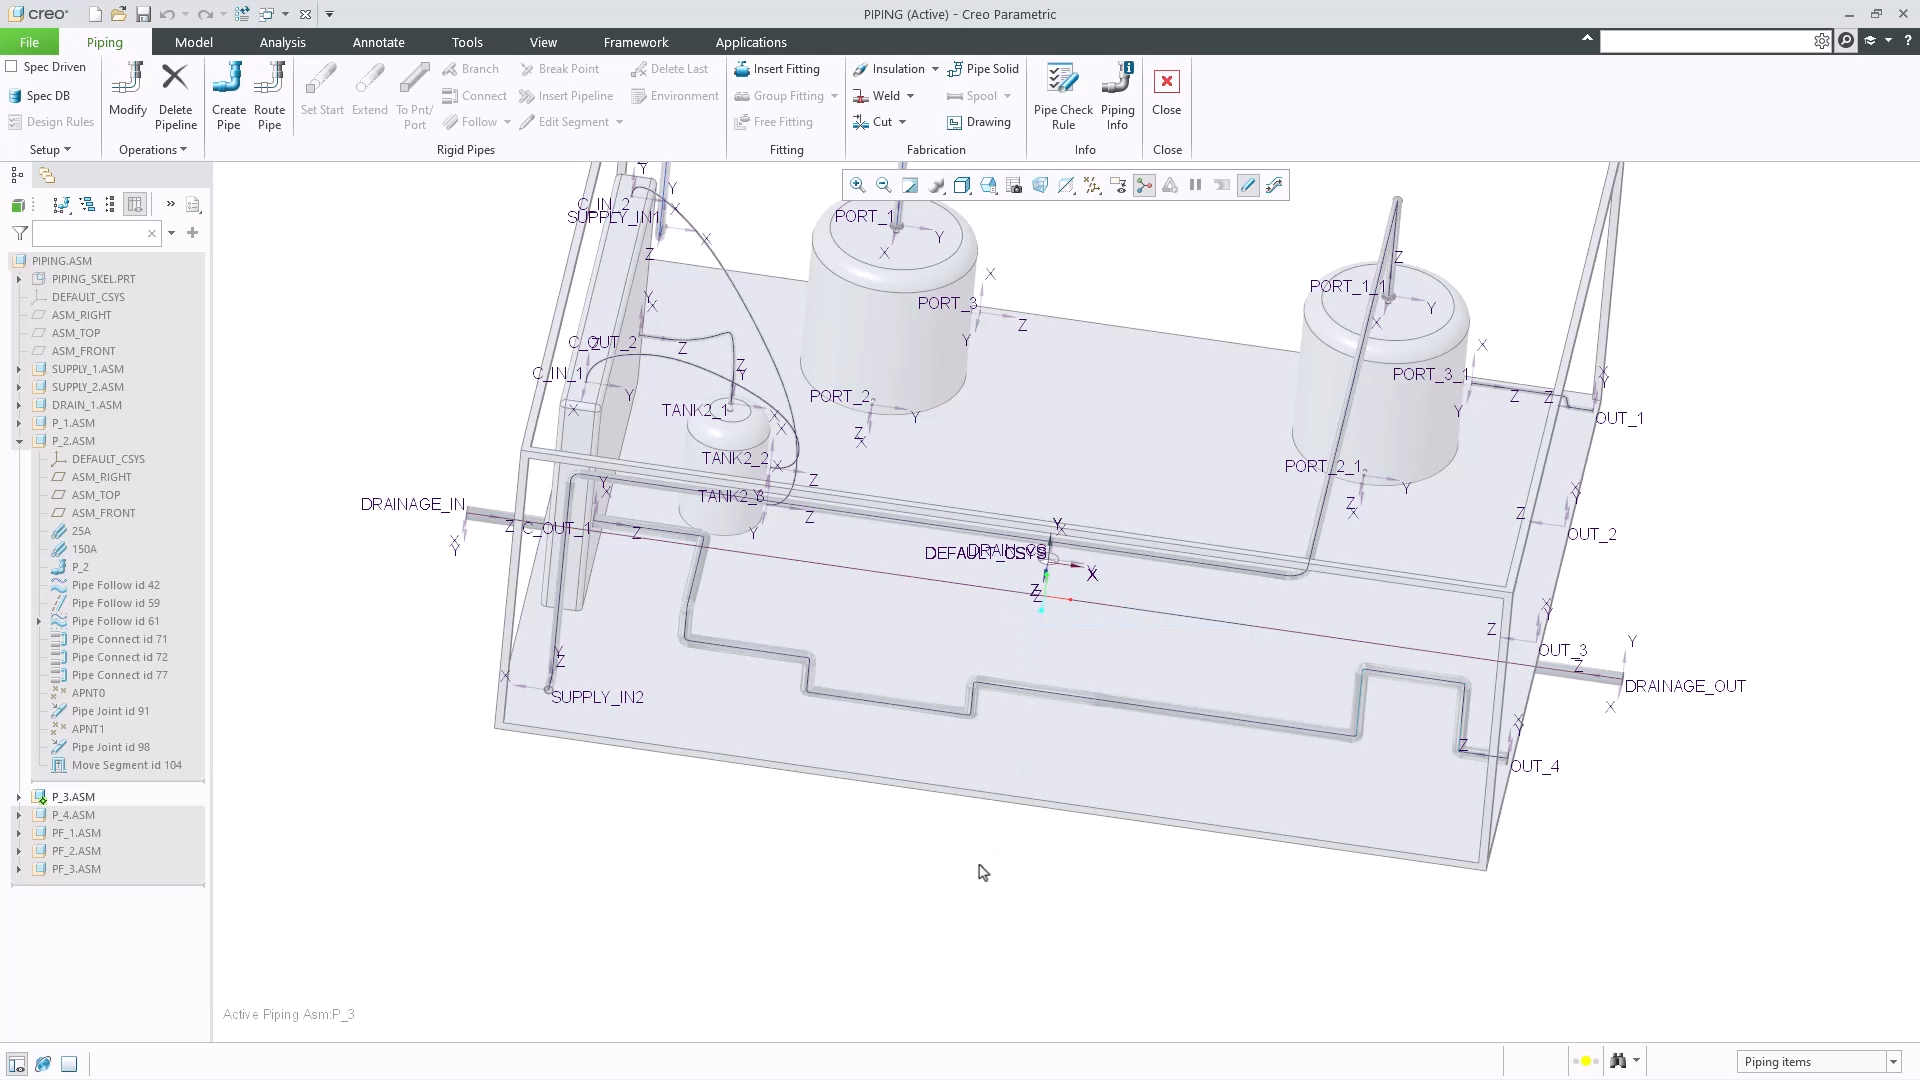Toggle annotation display icon
The image size is (1920, 1080).
[1118, 185]
